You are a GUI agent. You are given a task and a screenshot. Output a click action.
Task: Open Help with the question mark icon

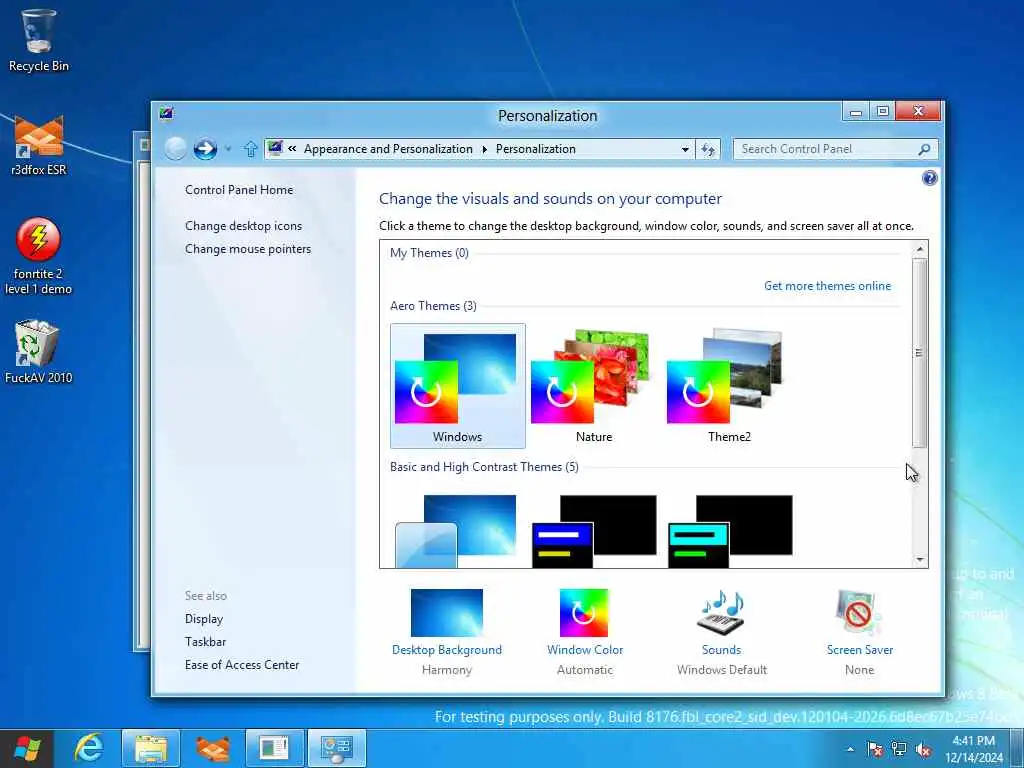[x=929, y=178]
